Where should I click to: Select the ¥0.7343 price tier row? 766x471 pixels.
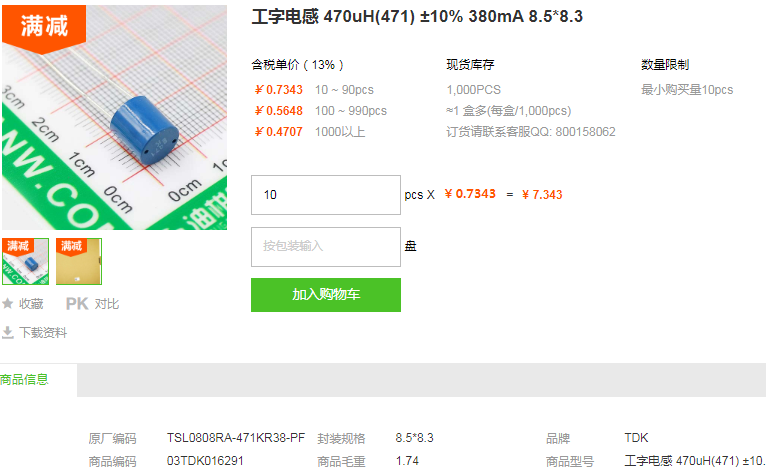tap(314, 90)
